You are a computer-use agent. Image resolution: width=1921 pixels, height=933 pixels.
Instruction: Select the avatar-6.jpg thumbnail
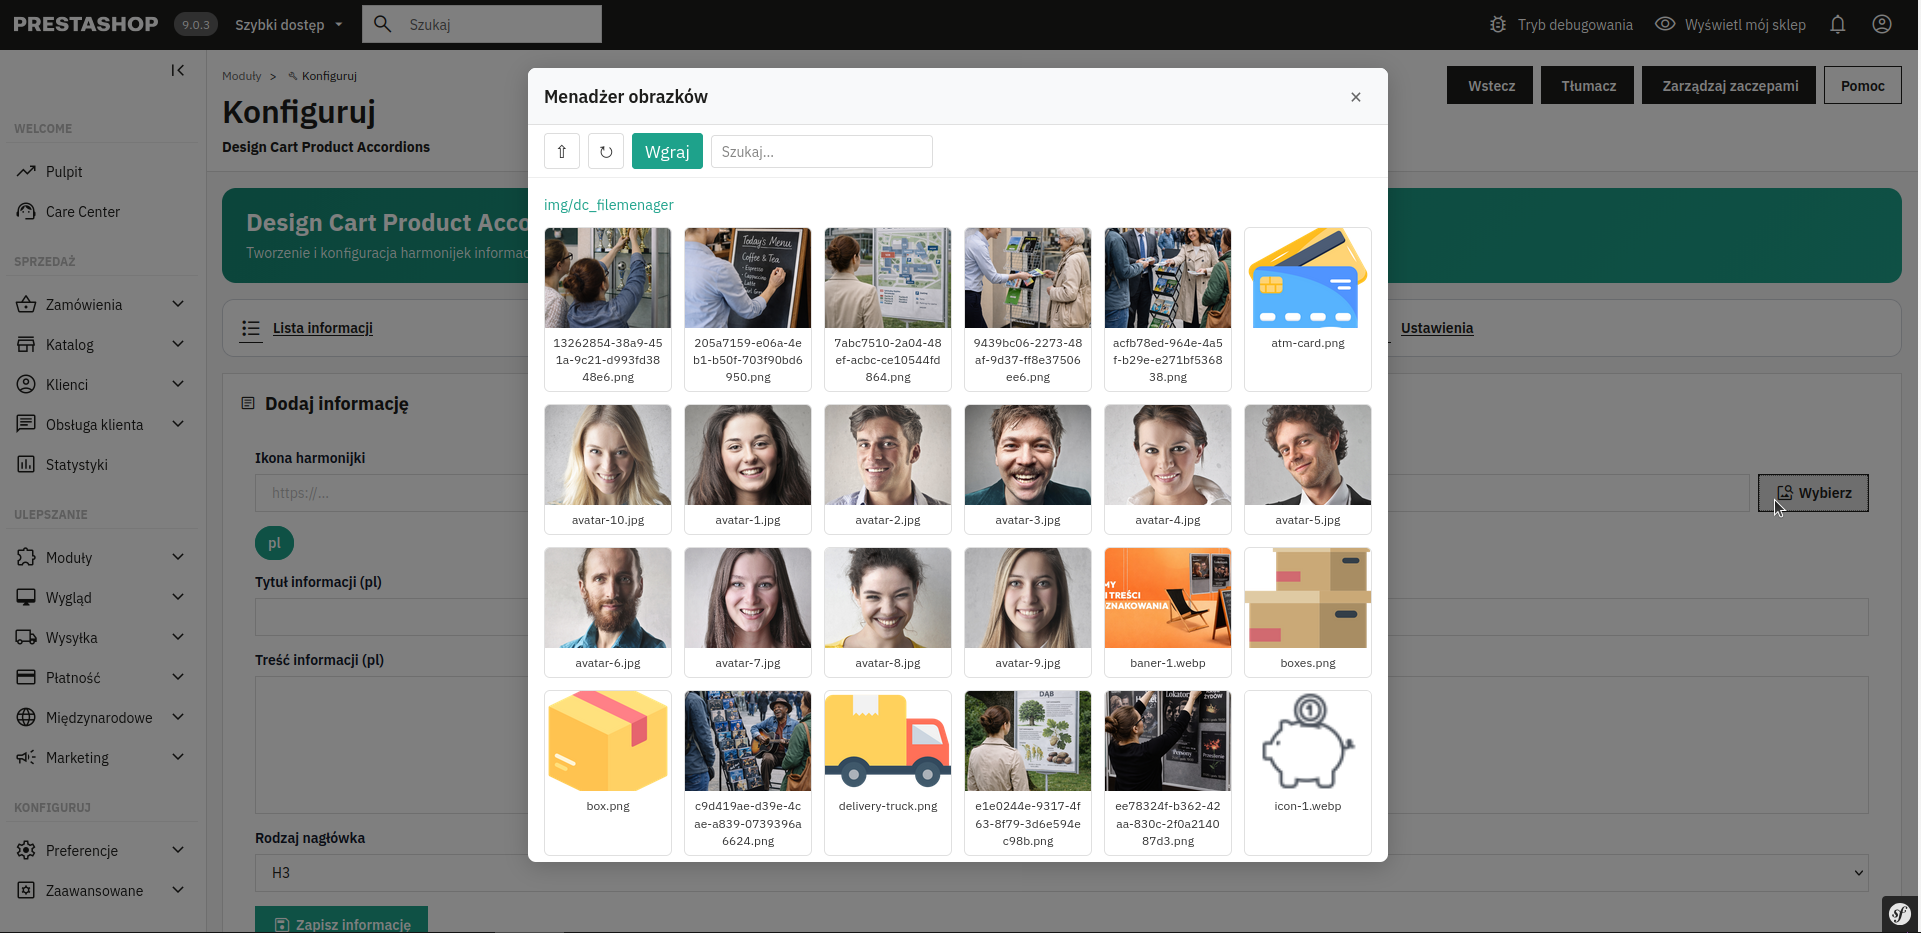click(x=608, y=612)
